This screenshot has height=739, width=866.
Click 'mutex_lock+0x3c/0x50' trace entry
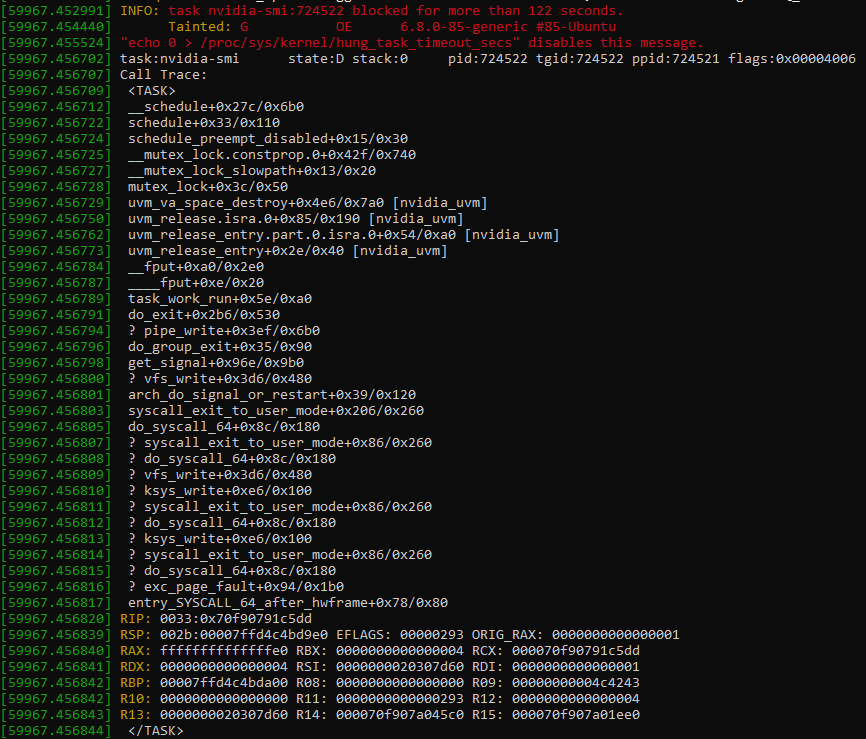coord(208,187)
